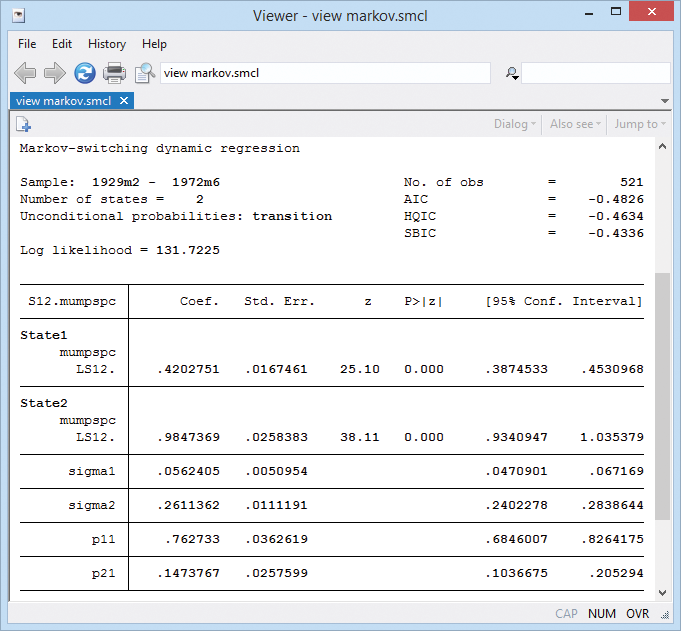
Task: Click the Viewer window system icon
Action: click(19, 16)
